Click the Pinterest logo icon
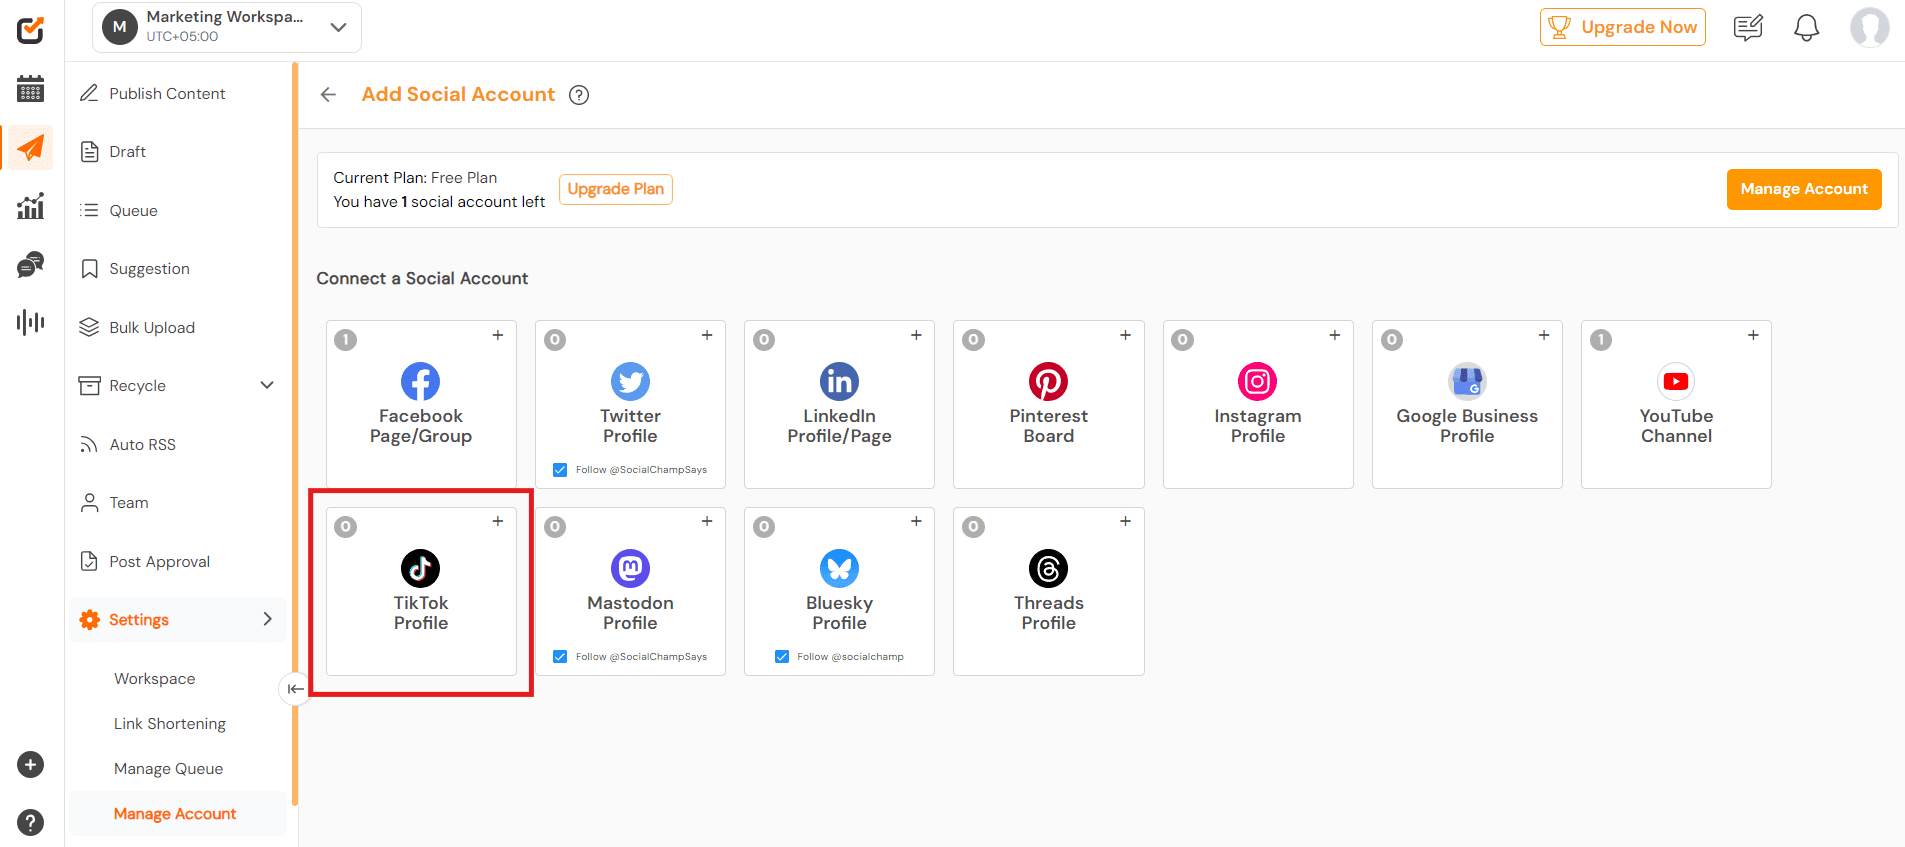Image resolution: width=1905 pixels, height=847 pixels. click(1048, 381)
